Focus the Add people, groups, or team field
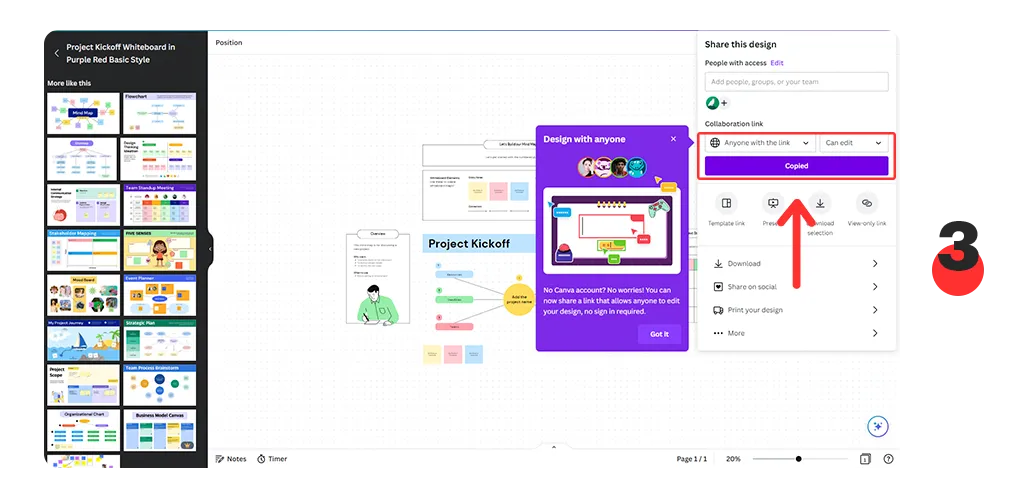The image size is (1018, 499). coord(797,82)
